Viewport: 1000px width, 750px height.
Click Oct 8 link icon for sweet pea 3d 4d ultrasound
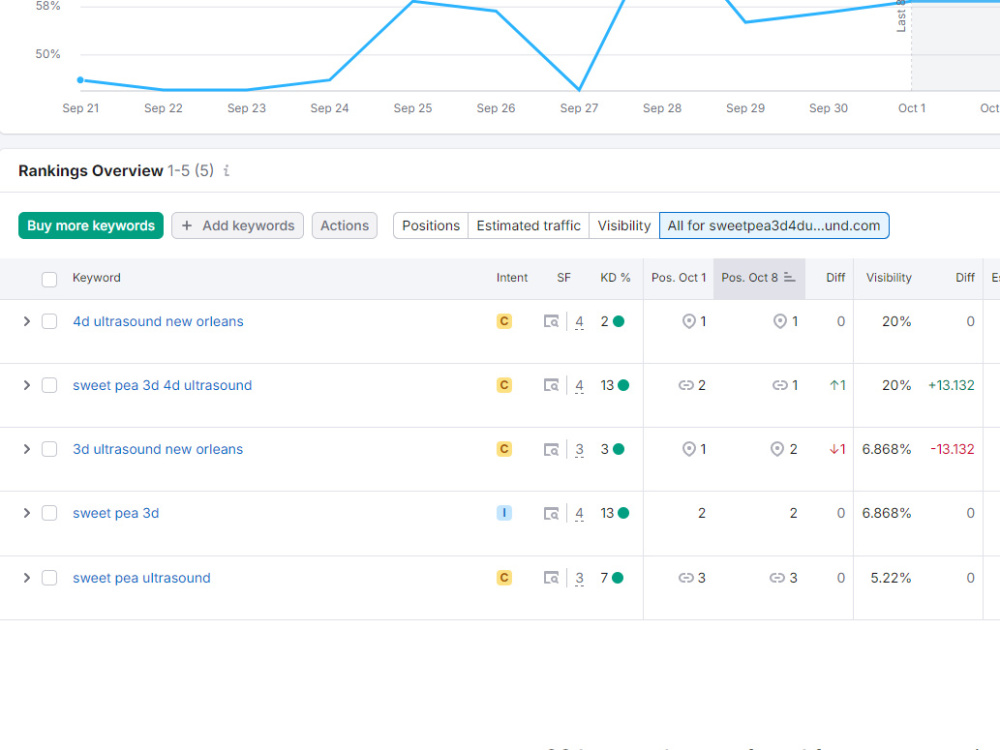(780, 385)
